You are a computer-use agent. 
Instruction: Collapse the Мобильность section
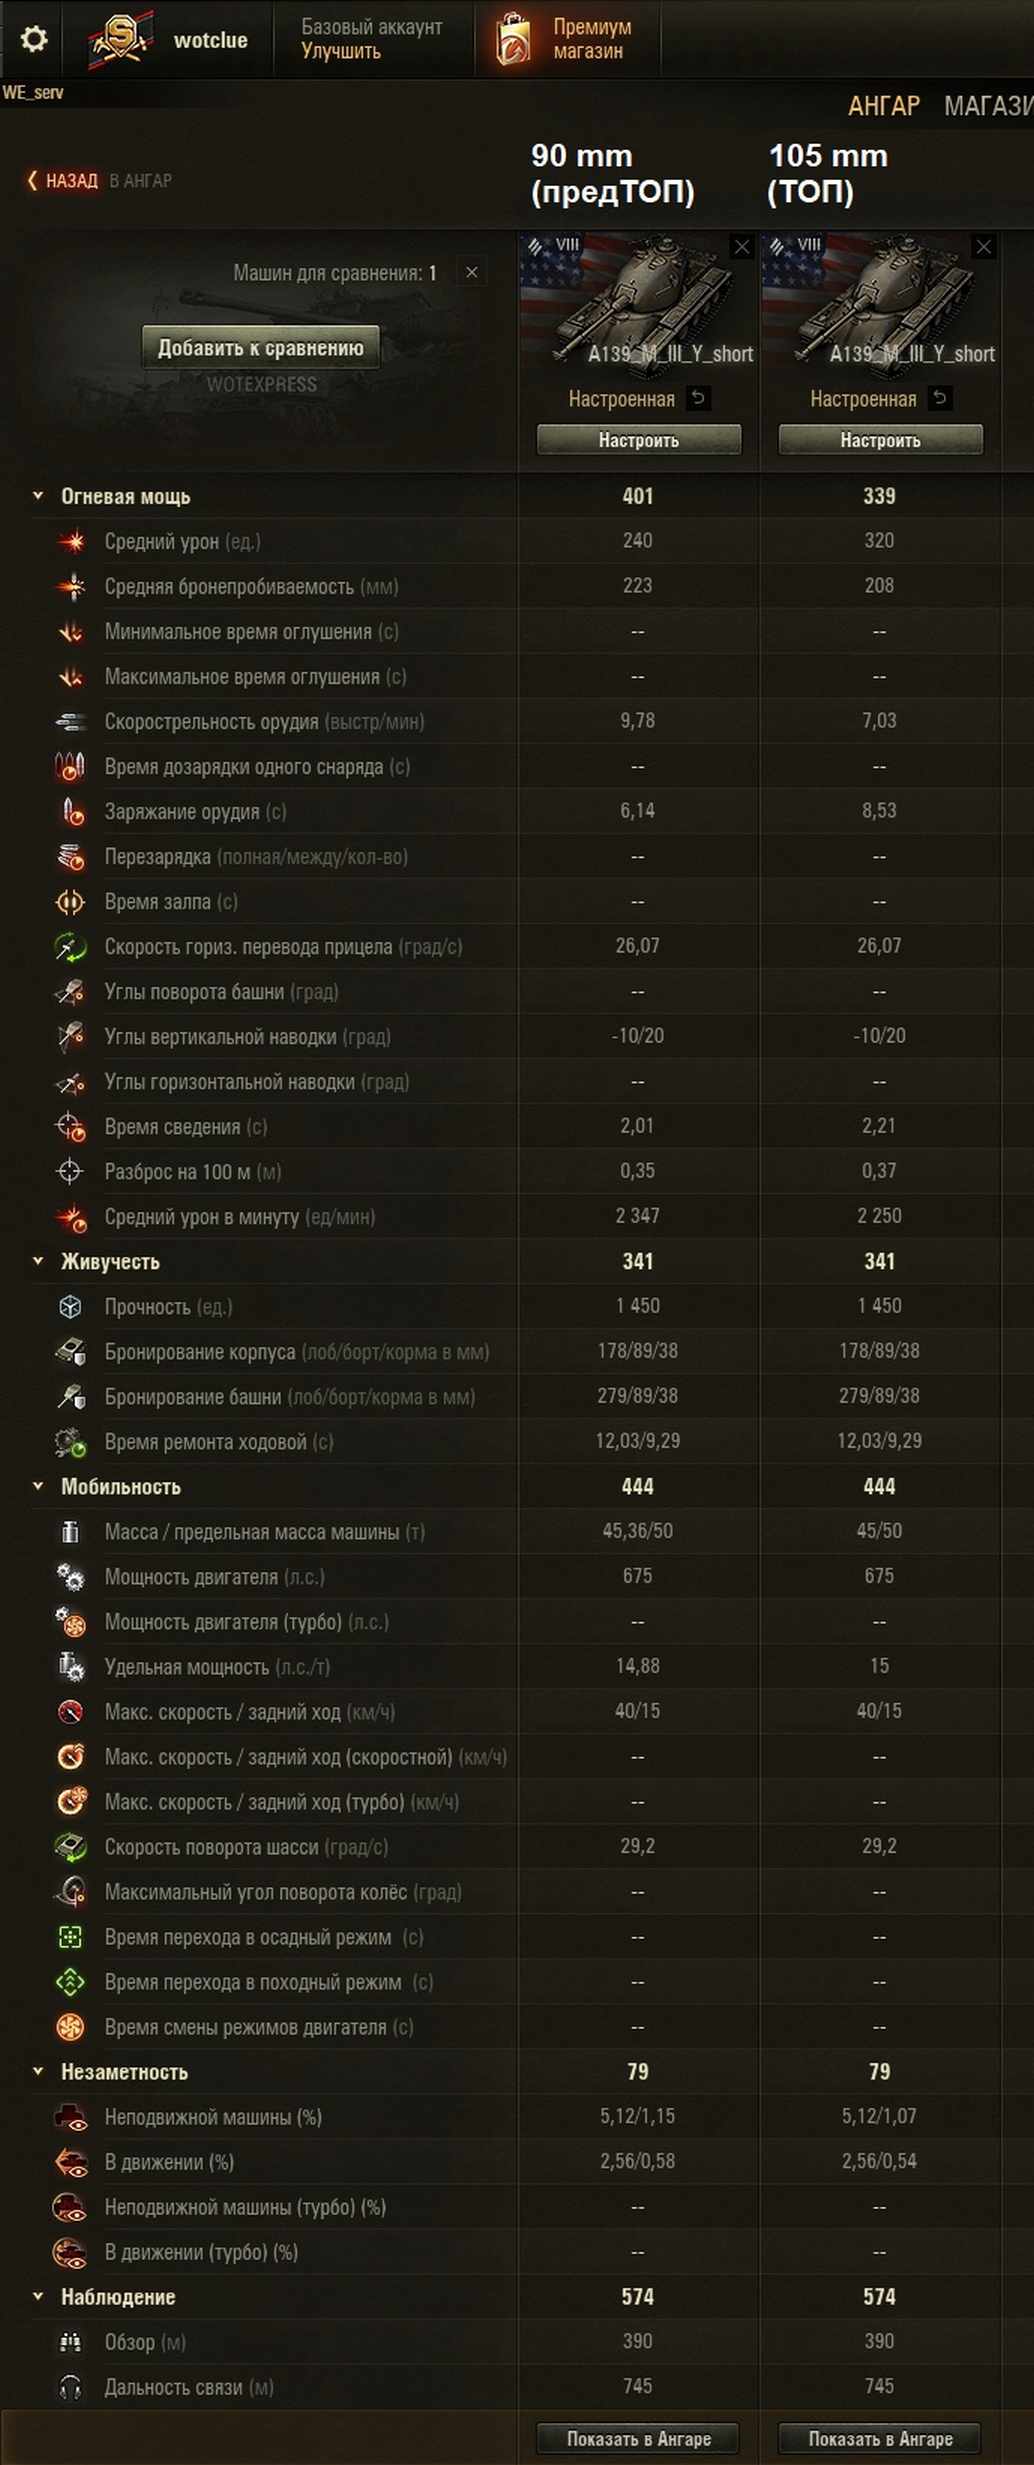[38, 1486]
